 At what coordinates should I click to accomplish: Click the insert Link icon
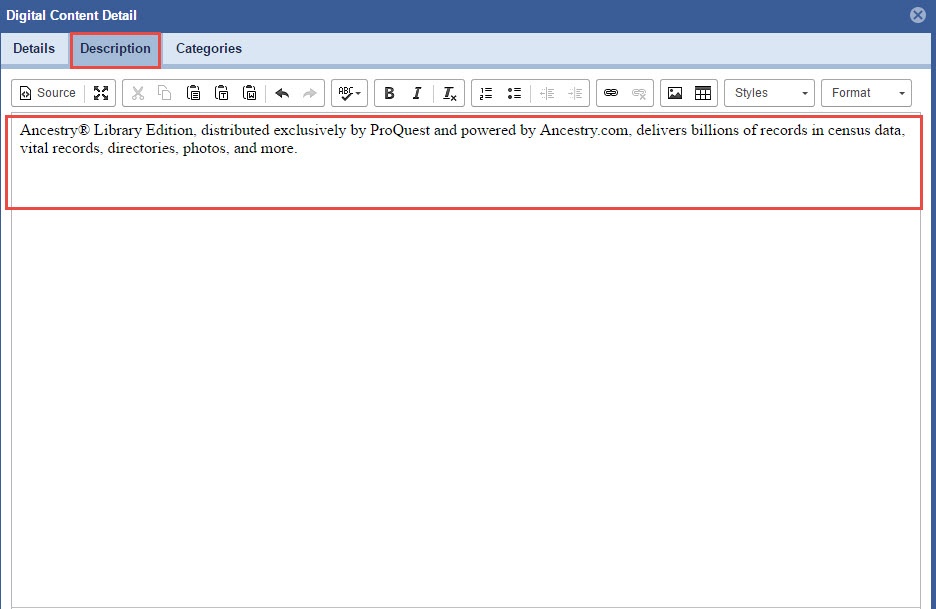(x=611, y=93)
